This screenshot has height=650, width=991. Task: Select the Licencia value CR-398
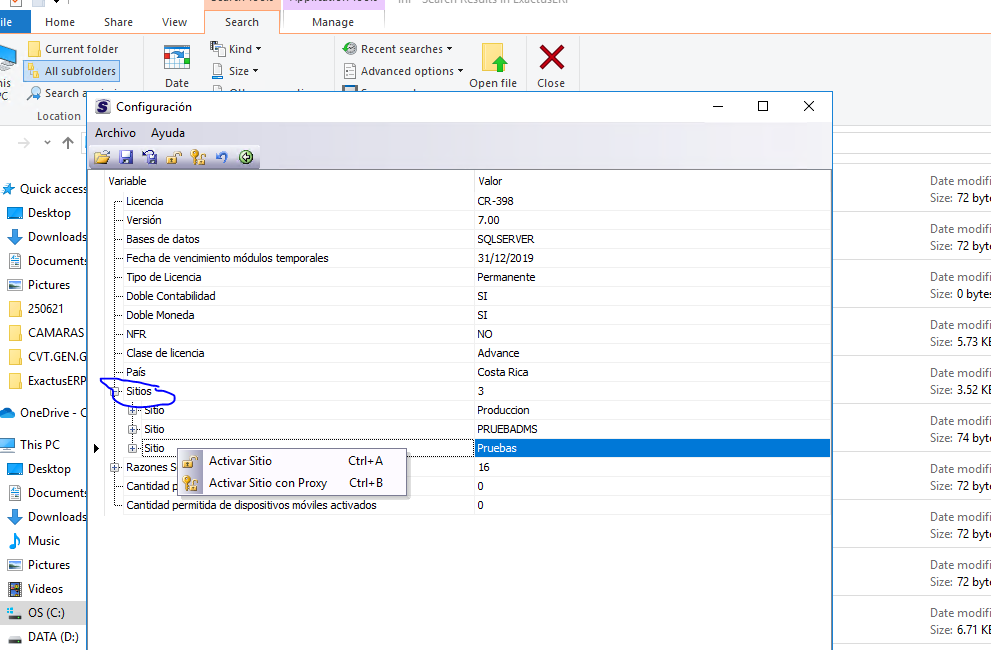495,201
